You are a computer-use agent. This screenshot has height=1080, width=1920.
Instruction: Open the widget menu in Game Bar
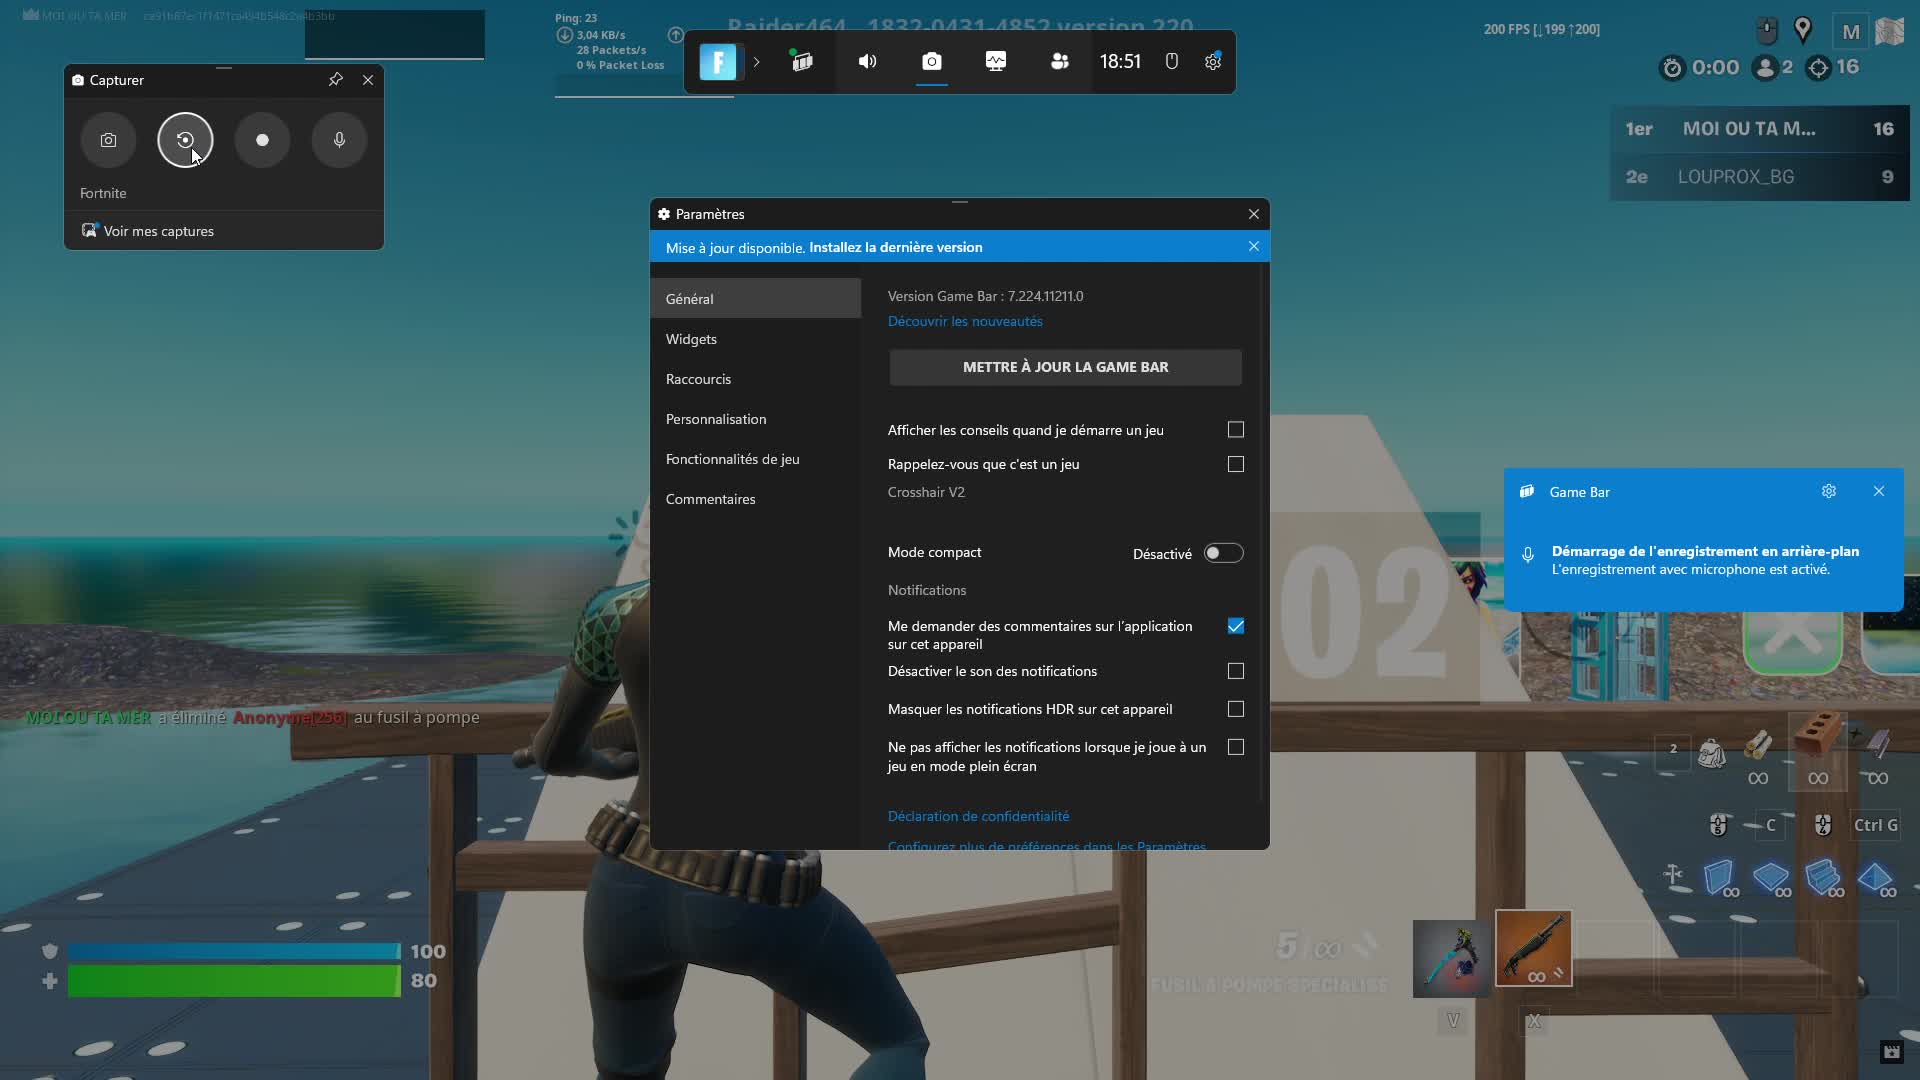(802, 62)
